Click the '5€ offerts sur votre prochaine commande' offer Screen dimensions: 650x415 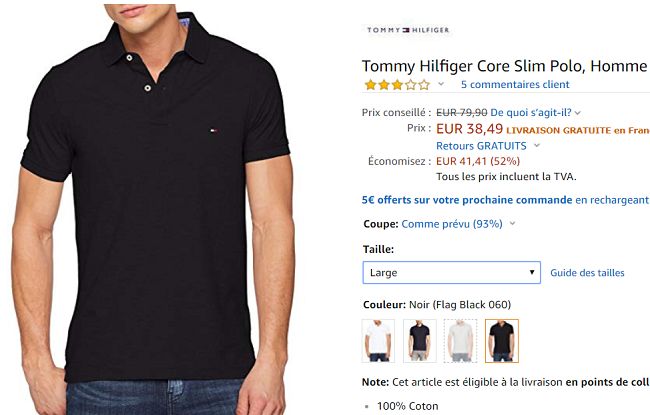coord(467,200)
